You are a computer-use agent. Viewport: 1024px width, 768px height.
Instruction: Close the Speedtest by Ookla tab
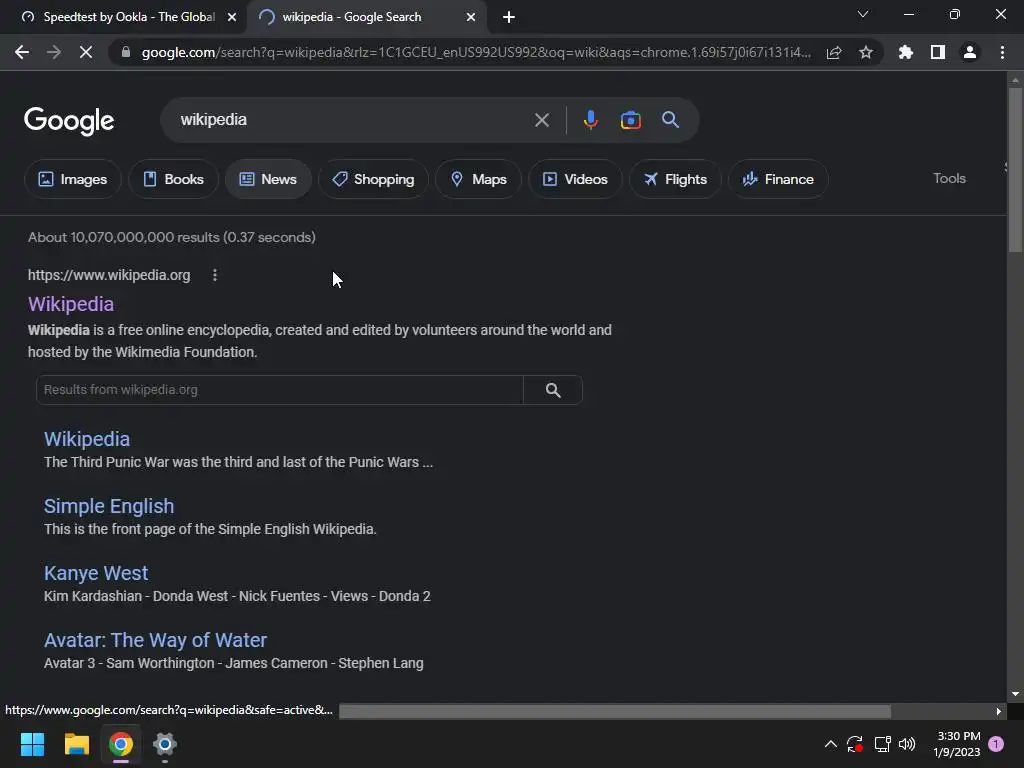pyautogui.click(x=232, y=17)
